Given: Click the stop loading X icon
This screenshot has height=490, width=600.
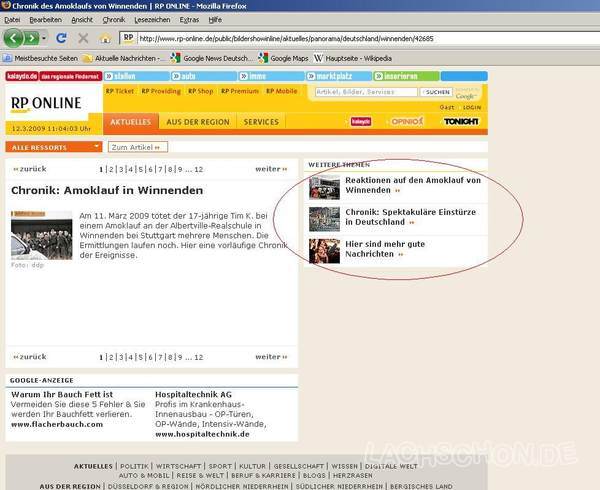Looking at the screenshot, I should tap(83, 38).
